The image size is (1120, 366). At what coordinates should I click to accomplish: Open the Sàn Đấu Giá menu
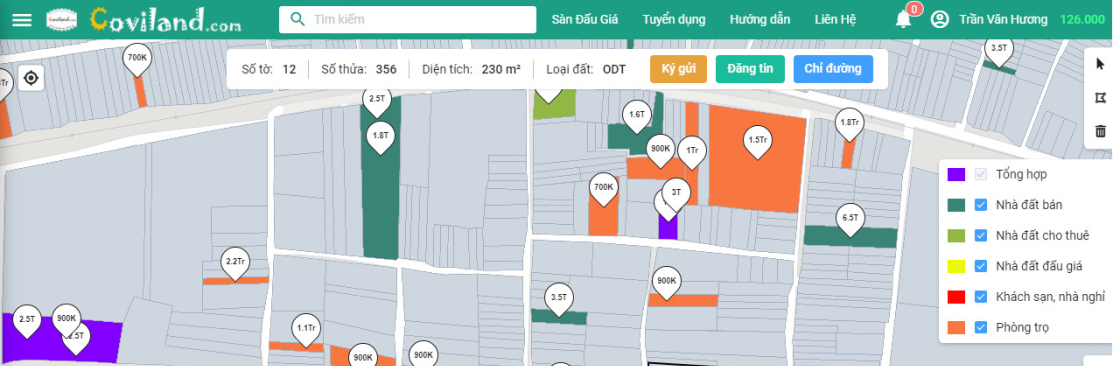584,19
